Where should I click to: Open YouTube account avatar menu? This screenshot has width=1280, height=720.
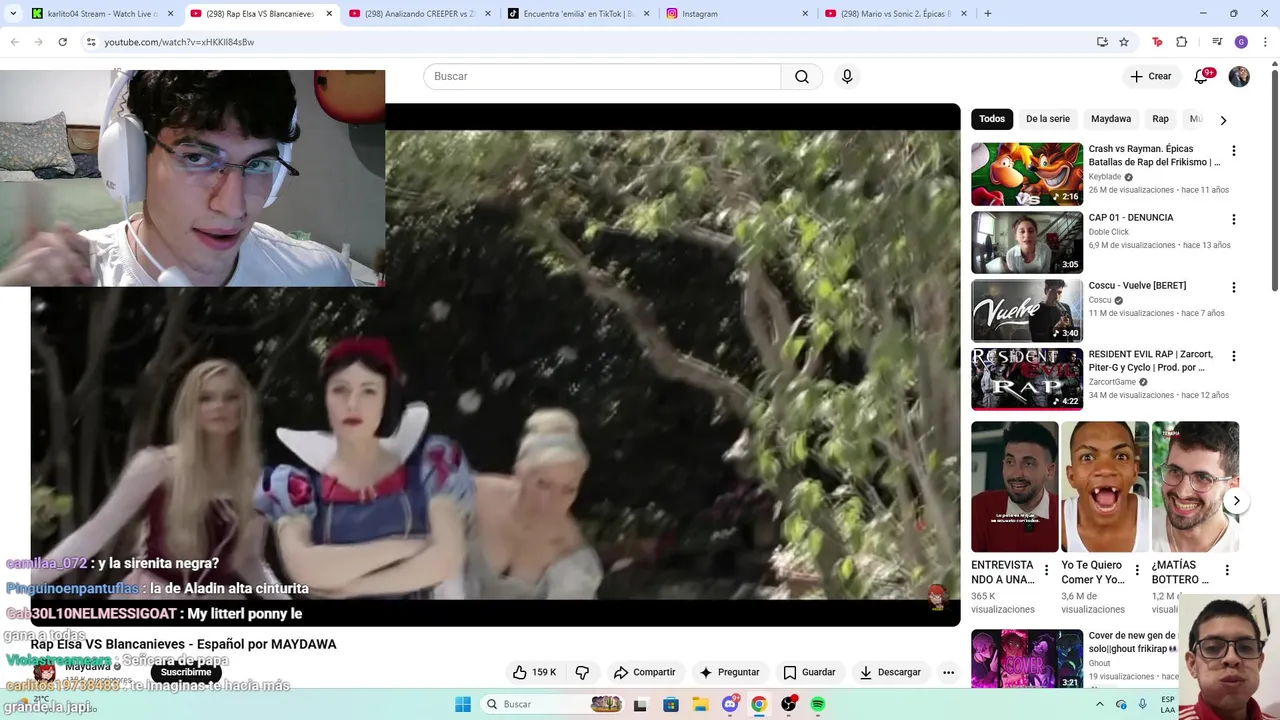click(x=1239, y=77)
